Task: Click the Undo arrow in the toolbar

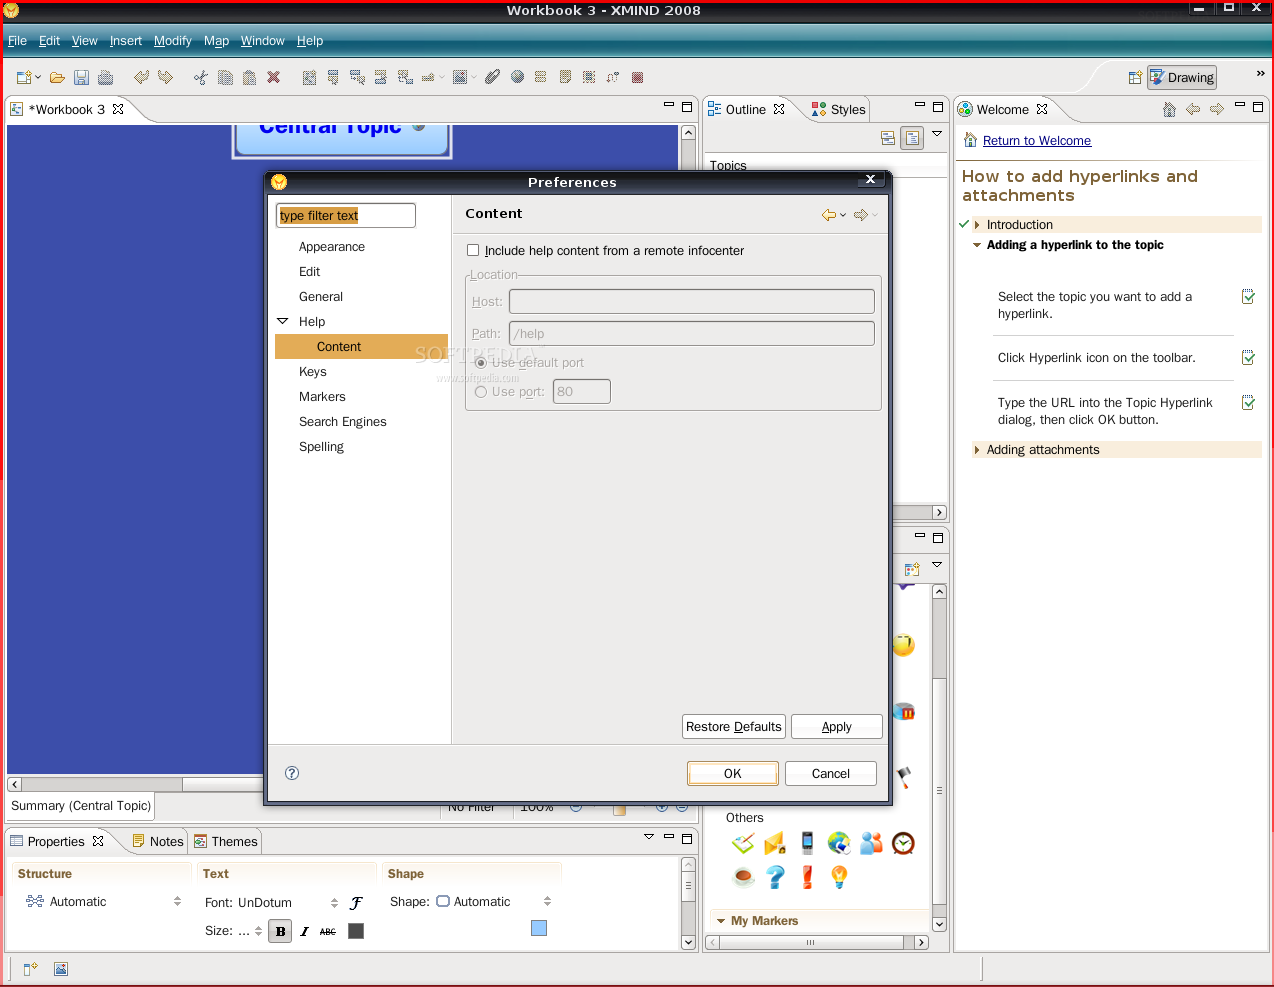Action: click(141, 77)
